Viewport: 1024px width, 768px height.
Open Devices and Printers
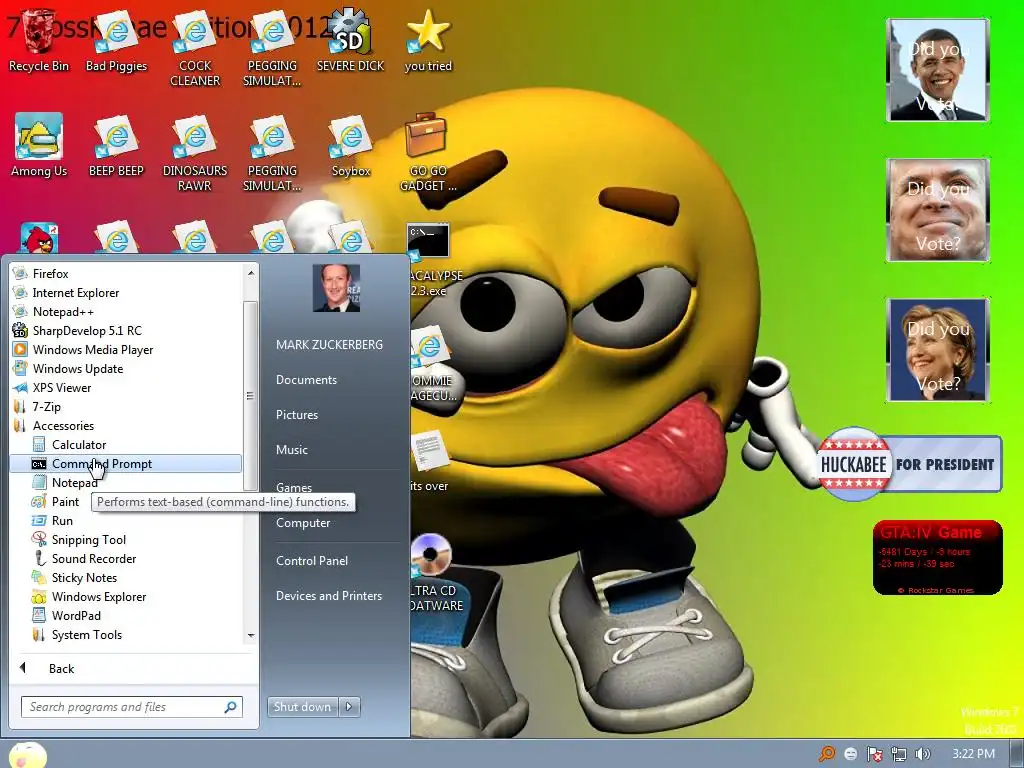[328, 596]
